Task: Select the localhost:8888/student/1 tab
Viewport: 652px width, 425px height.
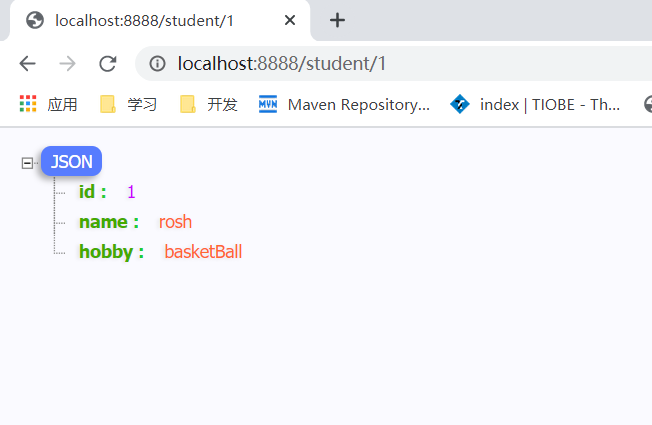Action: (x=160, y=20)
